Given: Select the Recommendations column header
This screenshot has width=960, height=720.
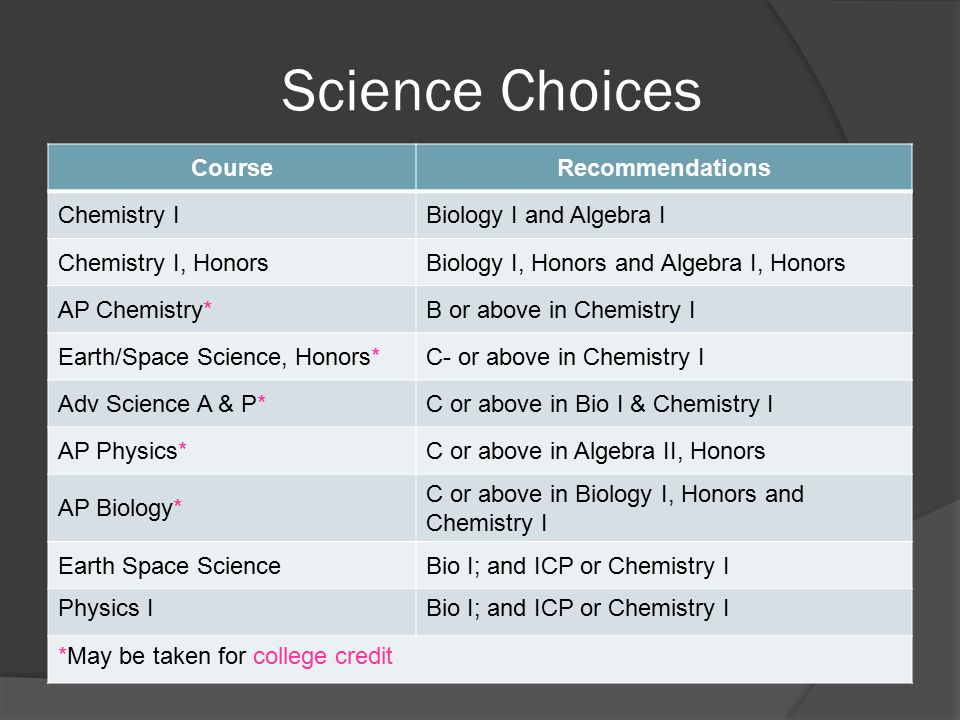Looking at the screenshot, I should tap(664, 167).
